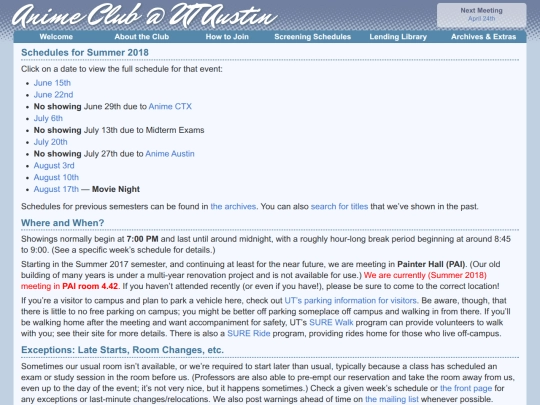
Task: Click the bold Movie Night text
Action: pyautogui.click(x=116, y=189)
